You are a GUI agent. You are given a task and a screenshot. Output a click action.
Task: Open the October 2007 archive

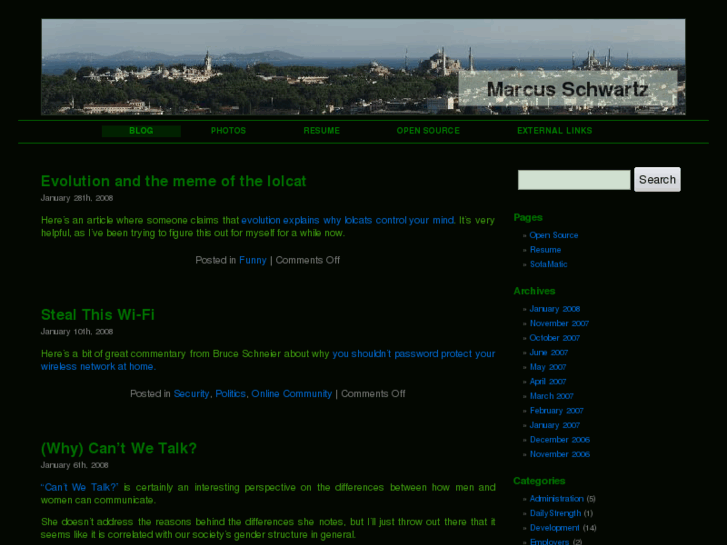[x=555, y=338]
